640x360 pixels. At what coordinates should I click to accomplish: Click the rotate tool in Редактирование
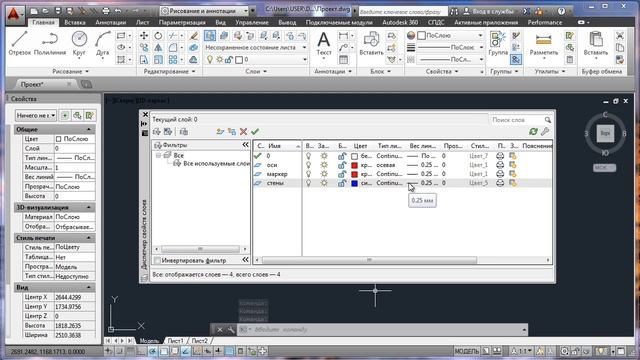coord(158,36)
